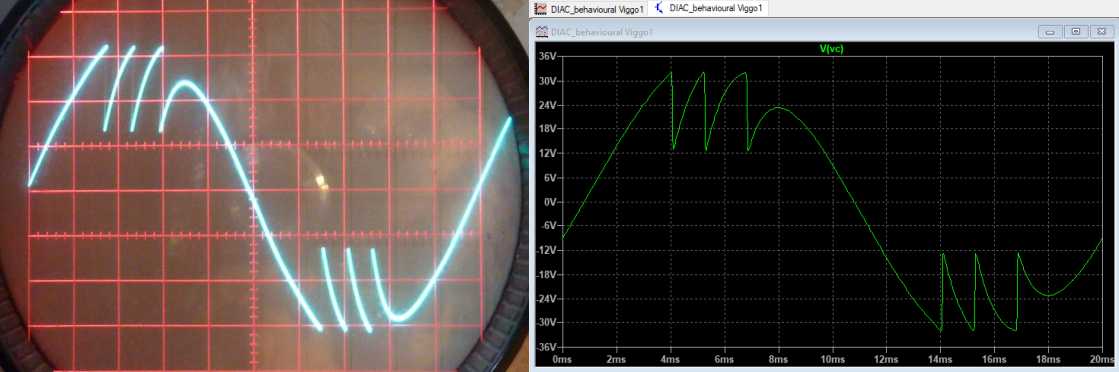1119x372 pixels.
Task: Click the plot window title bar text
Action: tap(601, 32)
